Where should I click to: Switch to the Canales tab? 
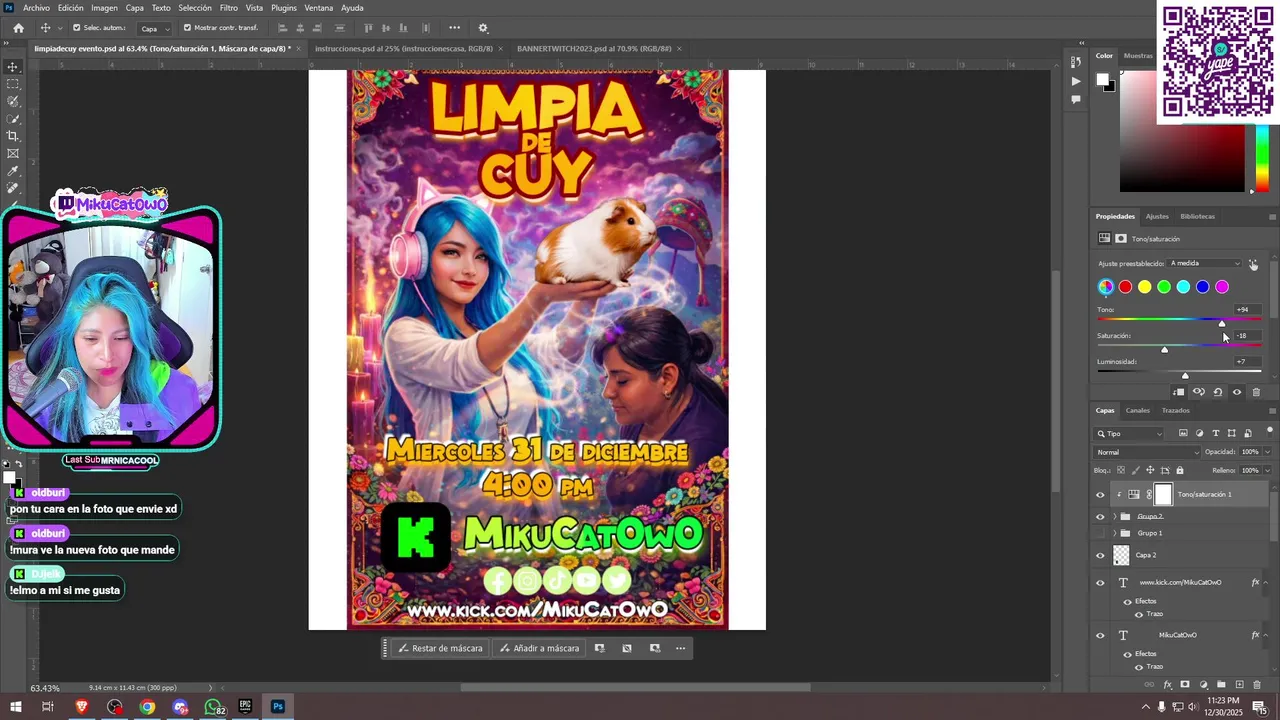pos(1138,410)
